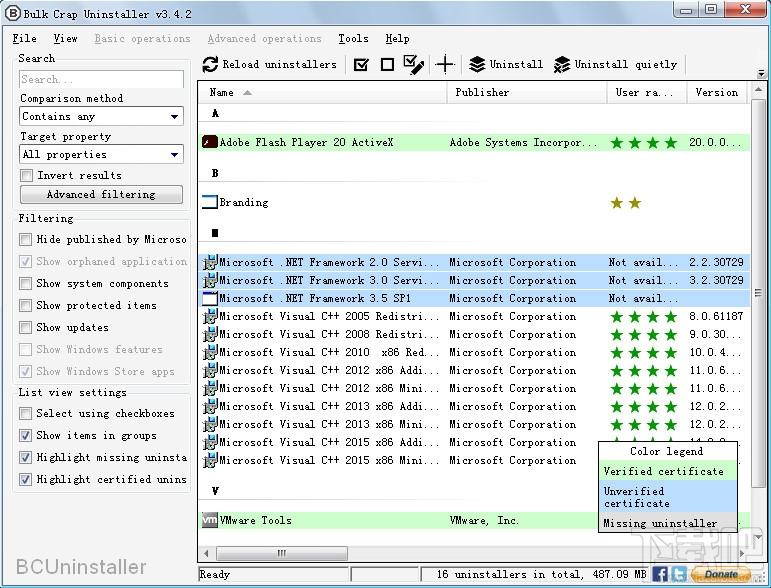Image resolution: width=771 pixels, height=588 pixels.
Task: Enable Hide published by Microsoft checkbox
Action: 25,239
